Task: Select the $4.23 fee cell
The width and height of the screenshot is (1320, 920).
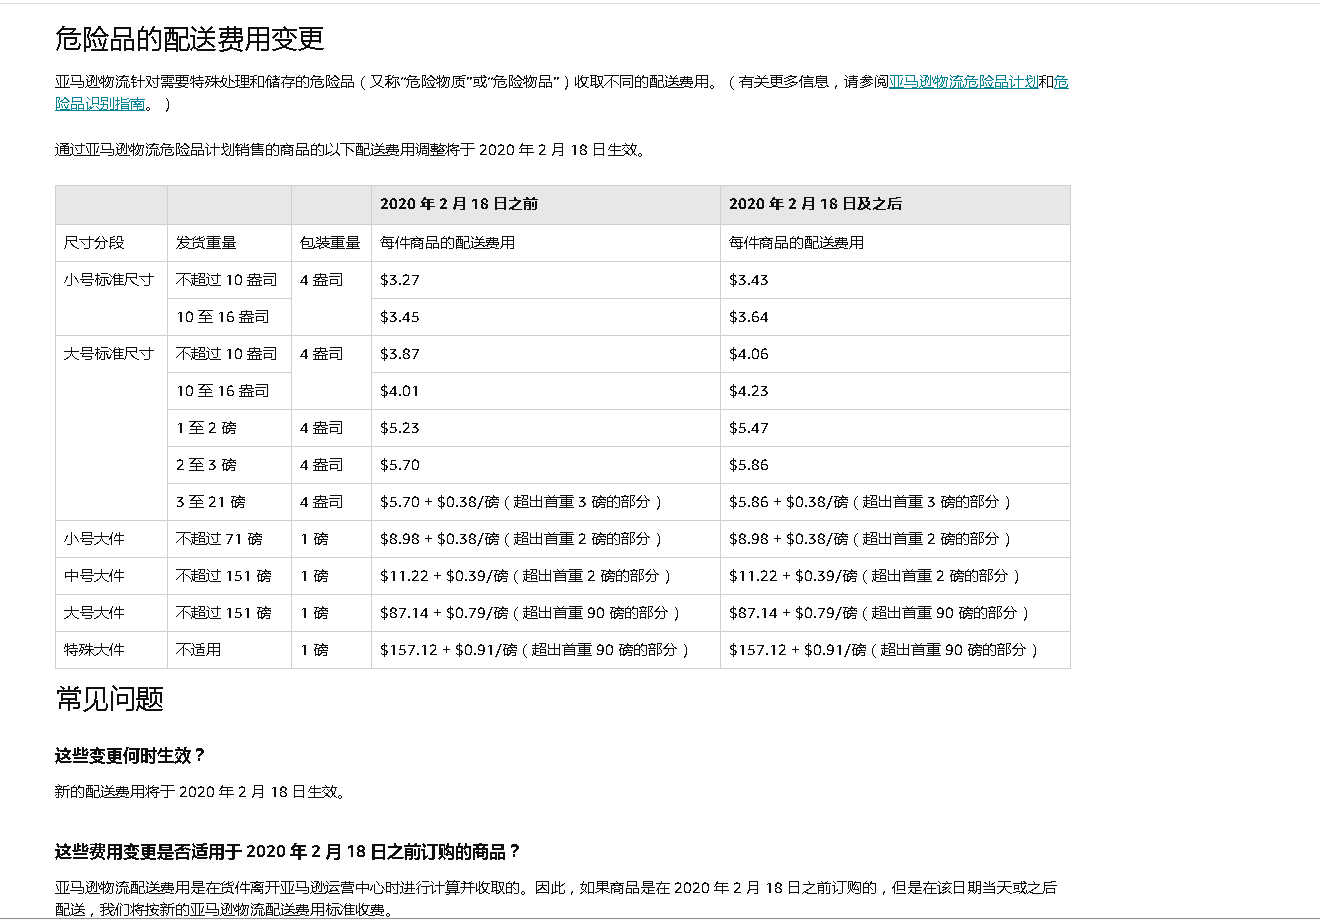Action: pos(895,391)
